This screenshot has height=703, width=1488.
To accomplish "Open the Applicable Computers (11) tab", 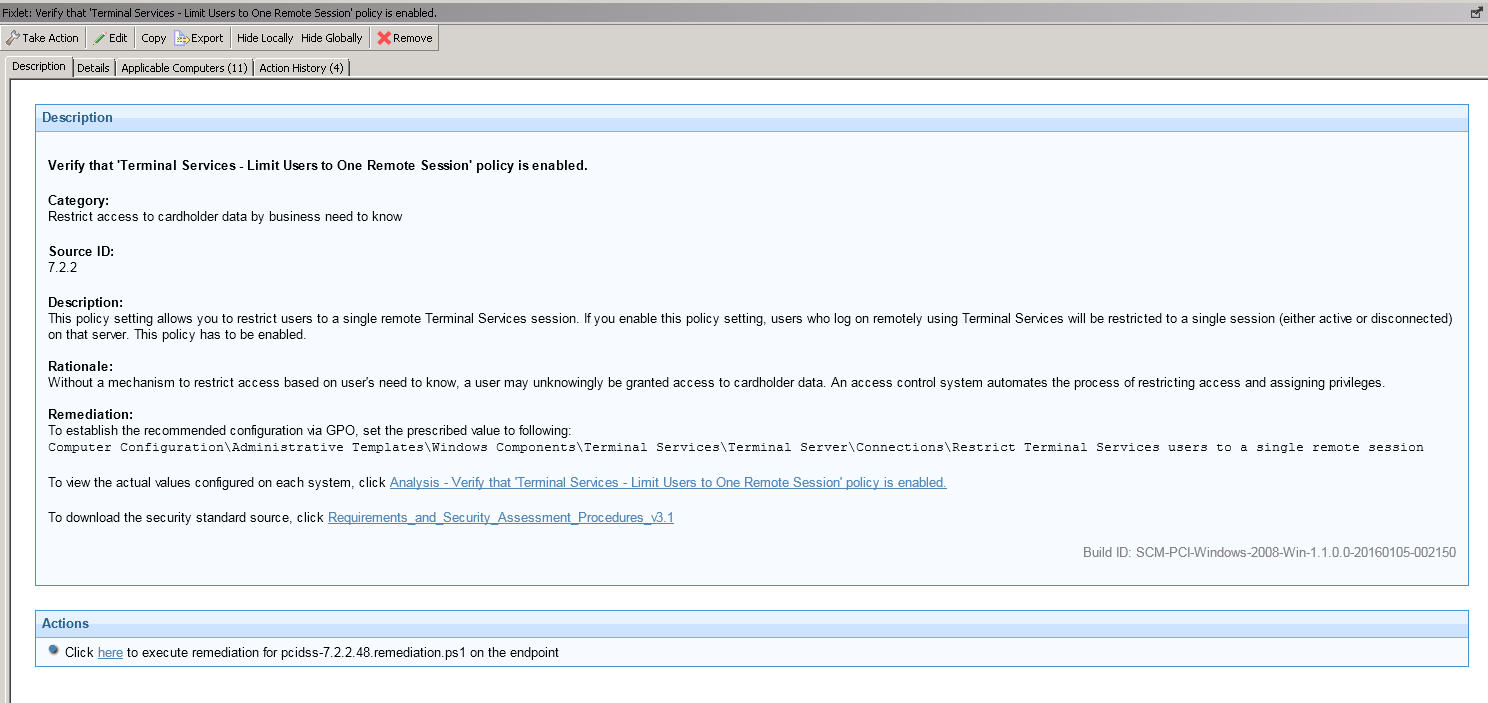I will point(184,67).
